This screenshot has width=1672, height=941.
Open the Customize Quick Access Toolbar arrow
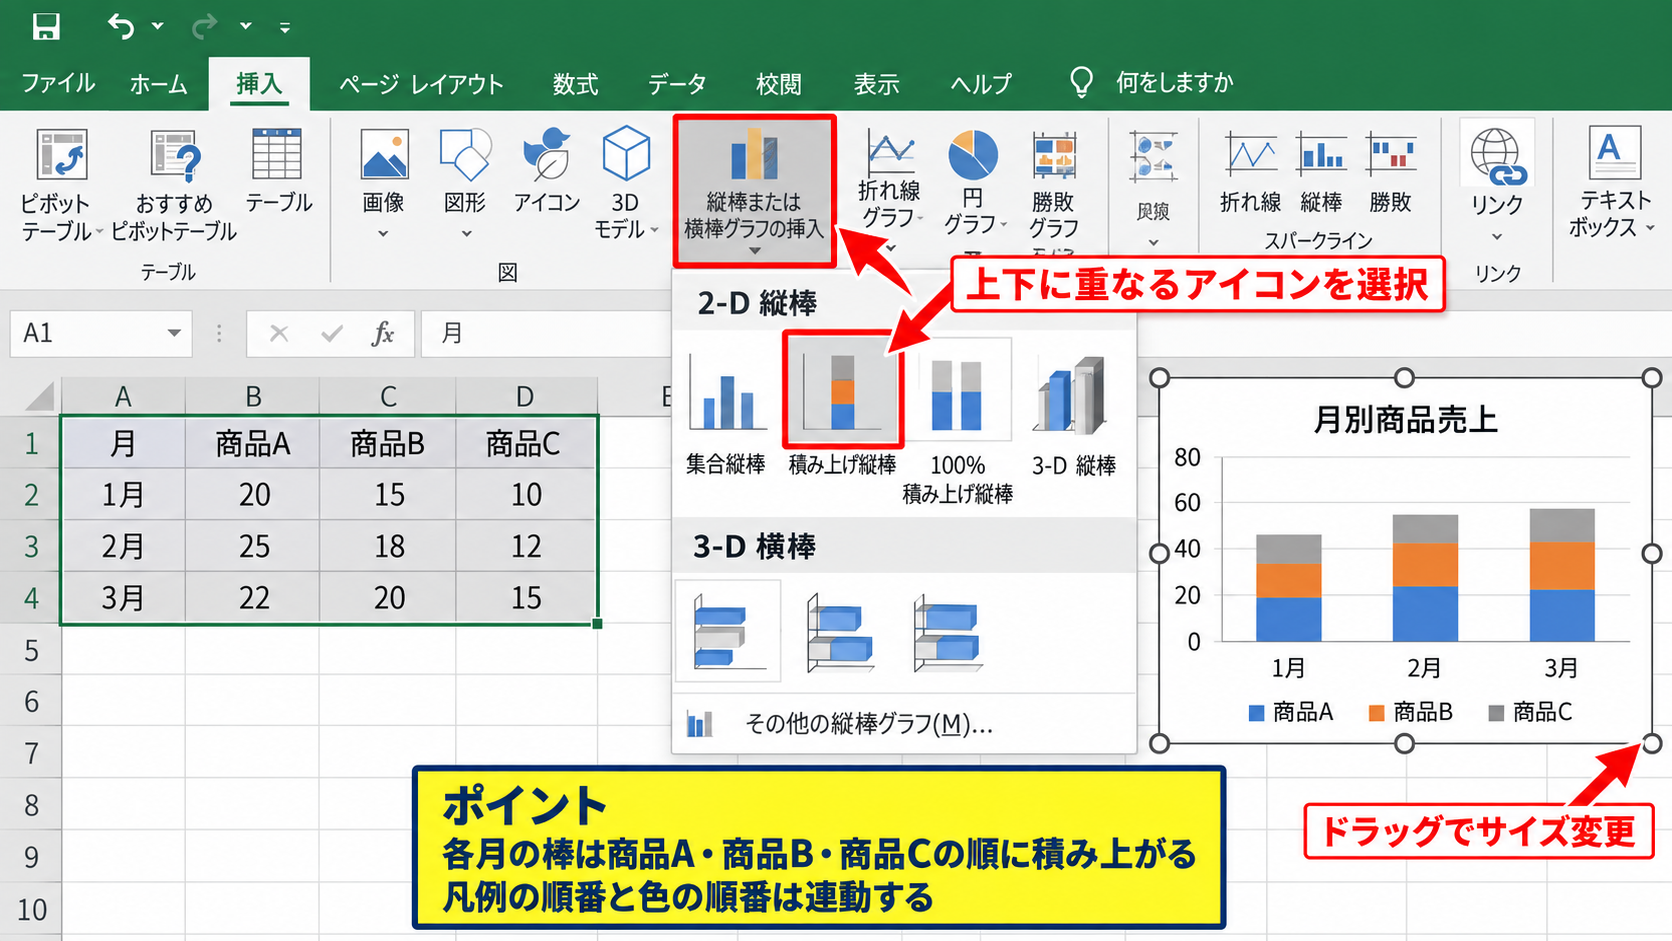(285, 27)
